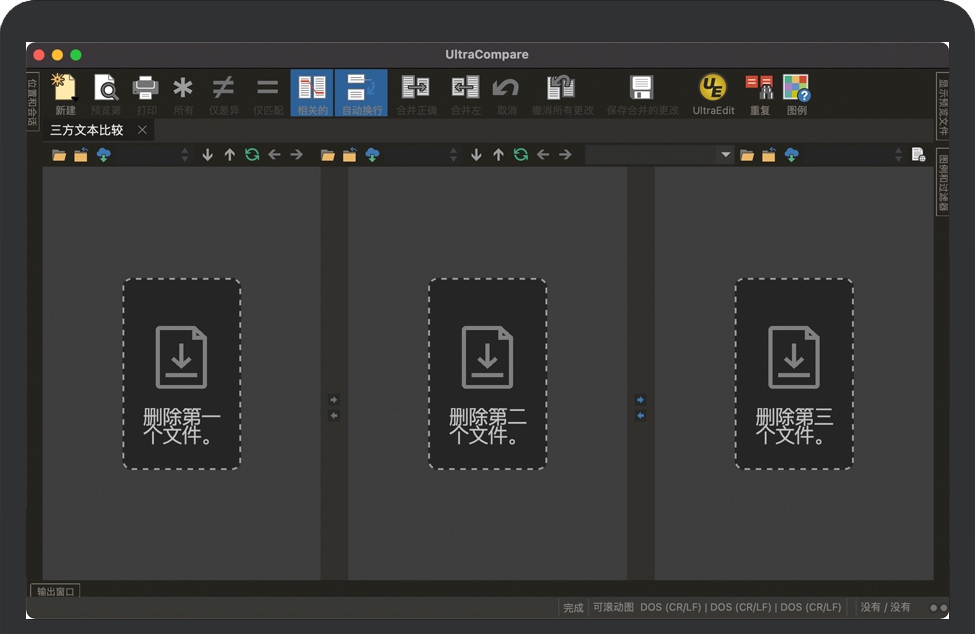Click the 删除第三个文件 drop zone
The width and height of the screenshot is (975, 634).
coord(794,374)
